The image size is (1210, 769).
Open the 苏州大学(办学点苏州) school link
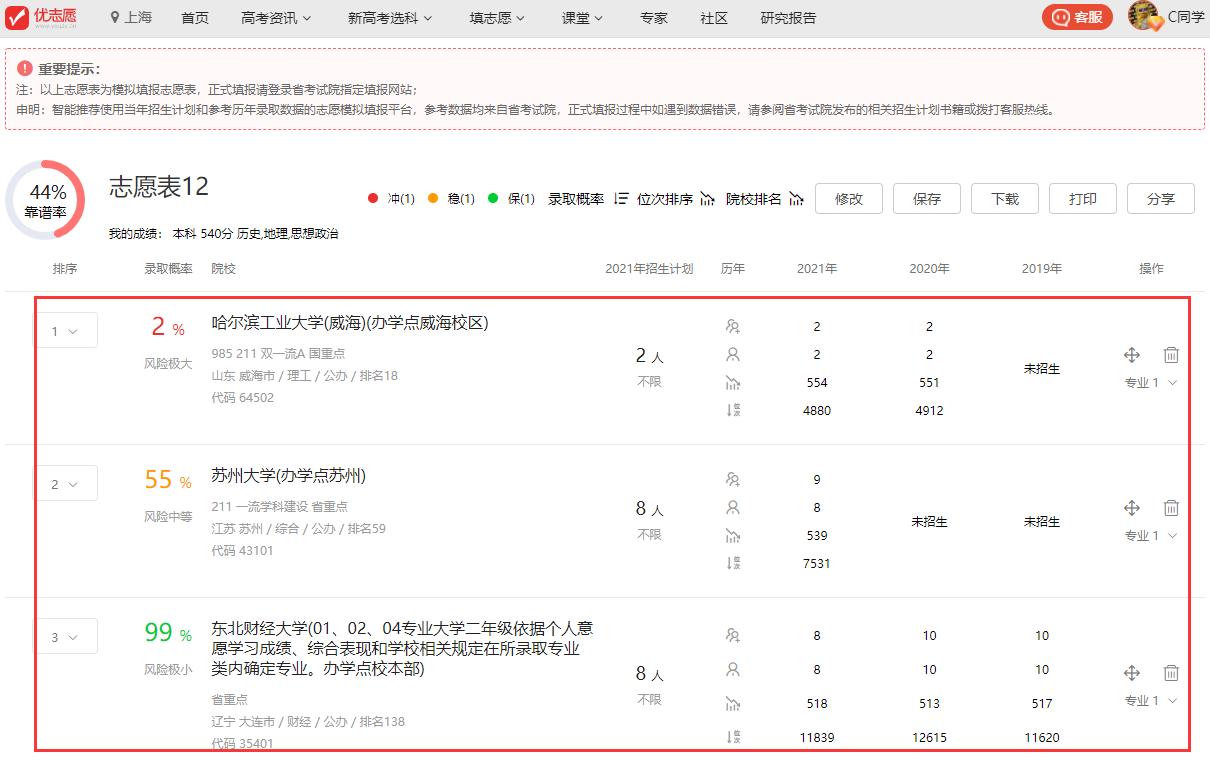click(x=289, y=475)
